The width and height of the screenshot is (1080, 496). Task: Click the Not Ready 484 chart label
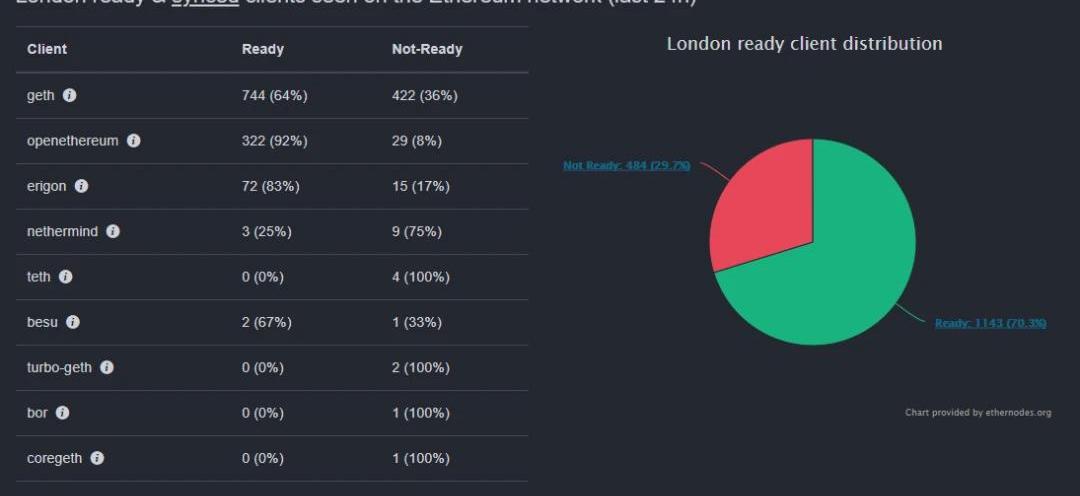tap(627, 165)
